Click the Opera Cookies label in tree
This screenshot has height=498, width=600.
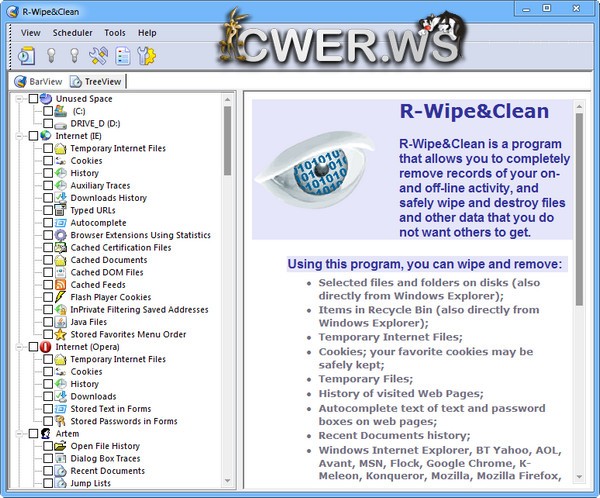(86, 372)
